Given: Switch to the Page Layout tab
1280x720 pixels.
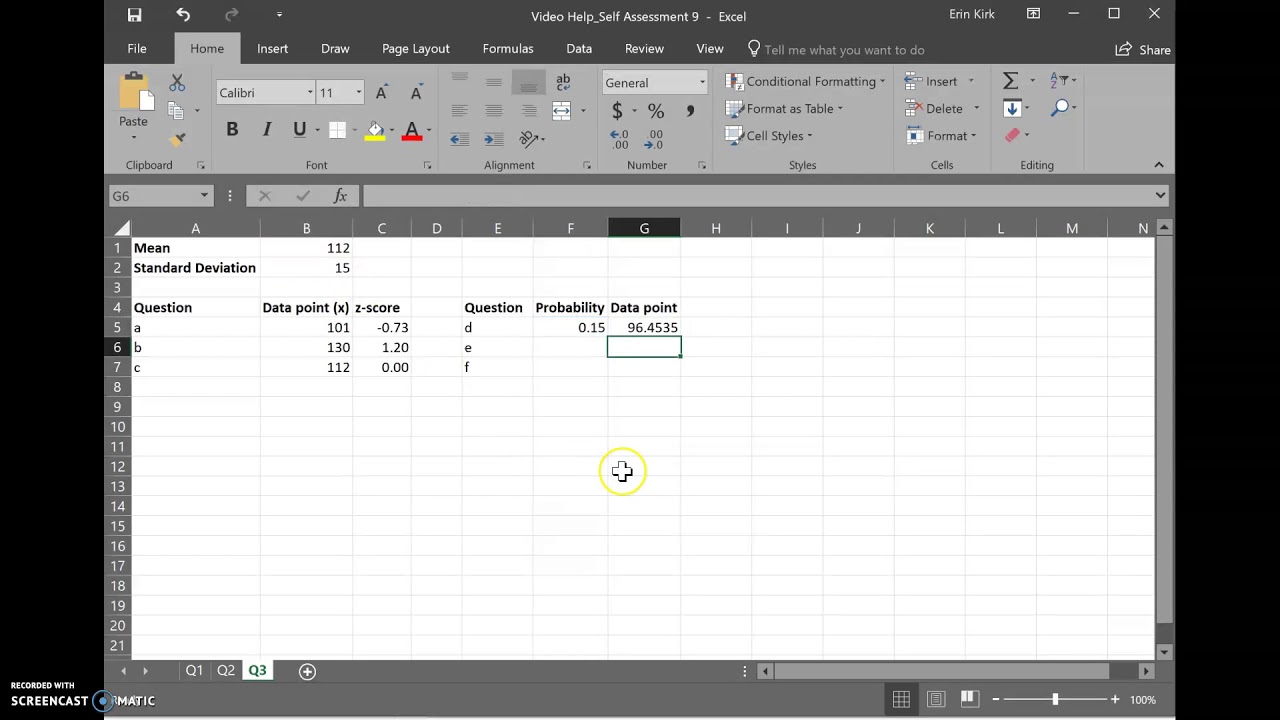Looking at the screenshot, I should pos(416,48).
